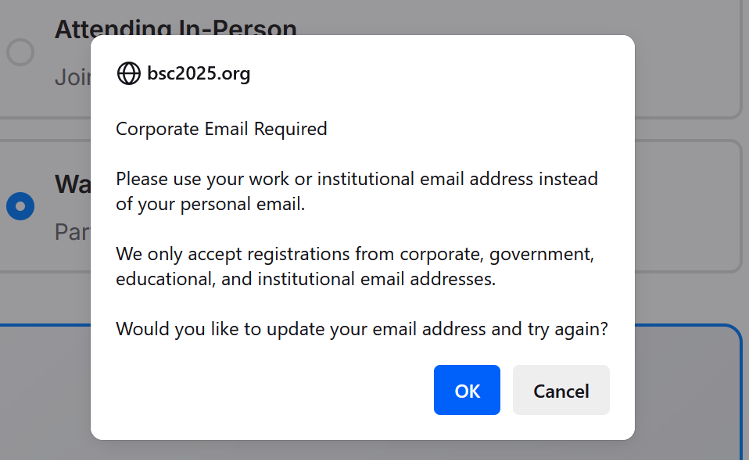This screenshot has width=750, height=460.
Task: Click the selected blue radio button
Action: pos(21,207)
